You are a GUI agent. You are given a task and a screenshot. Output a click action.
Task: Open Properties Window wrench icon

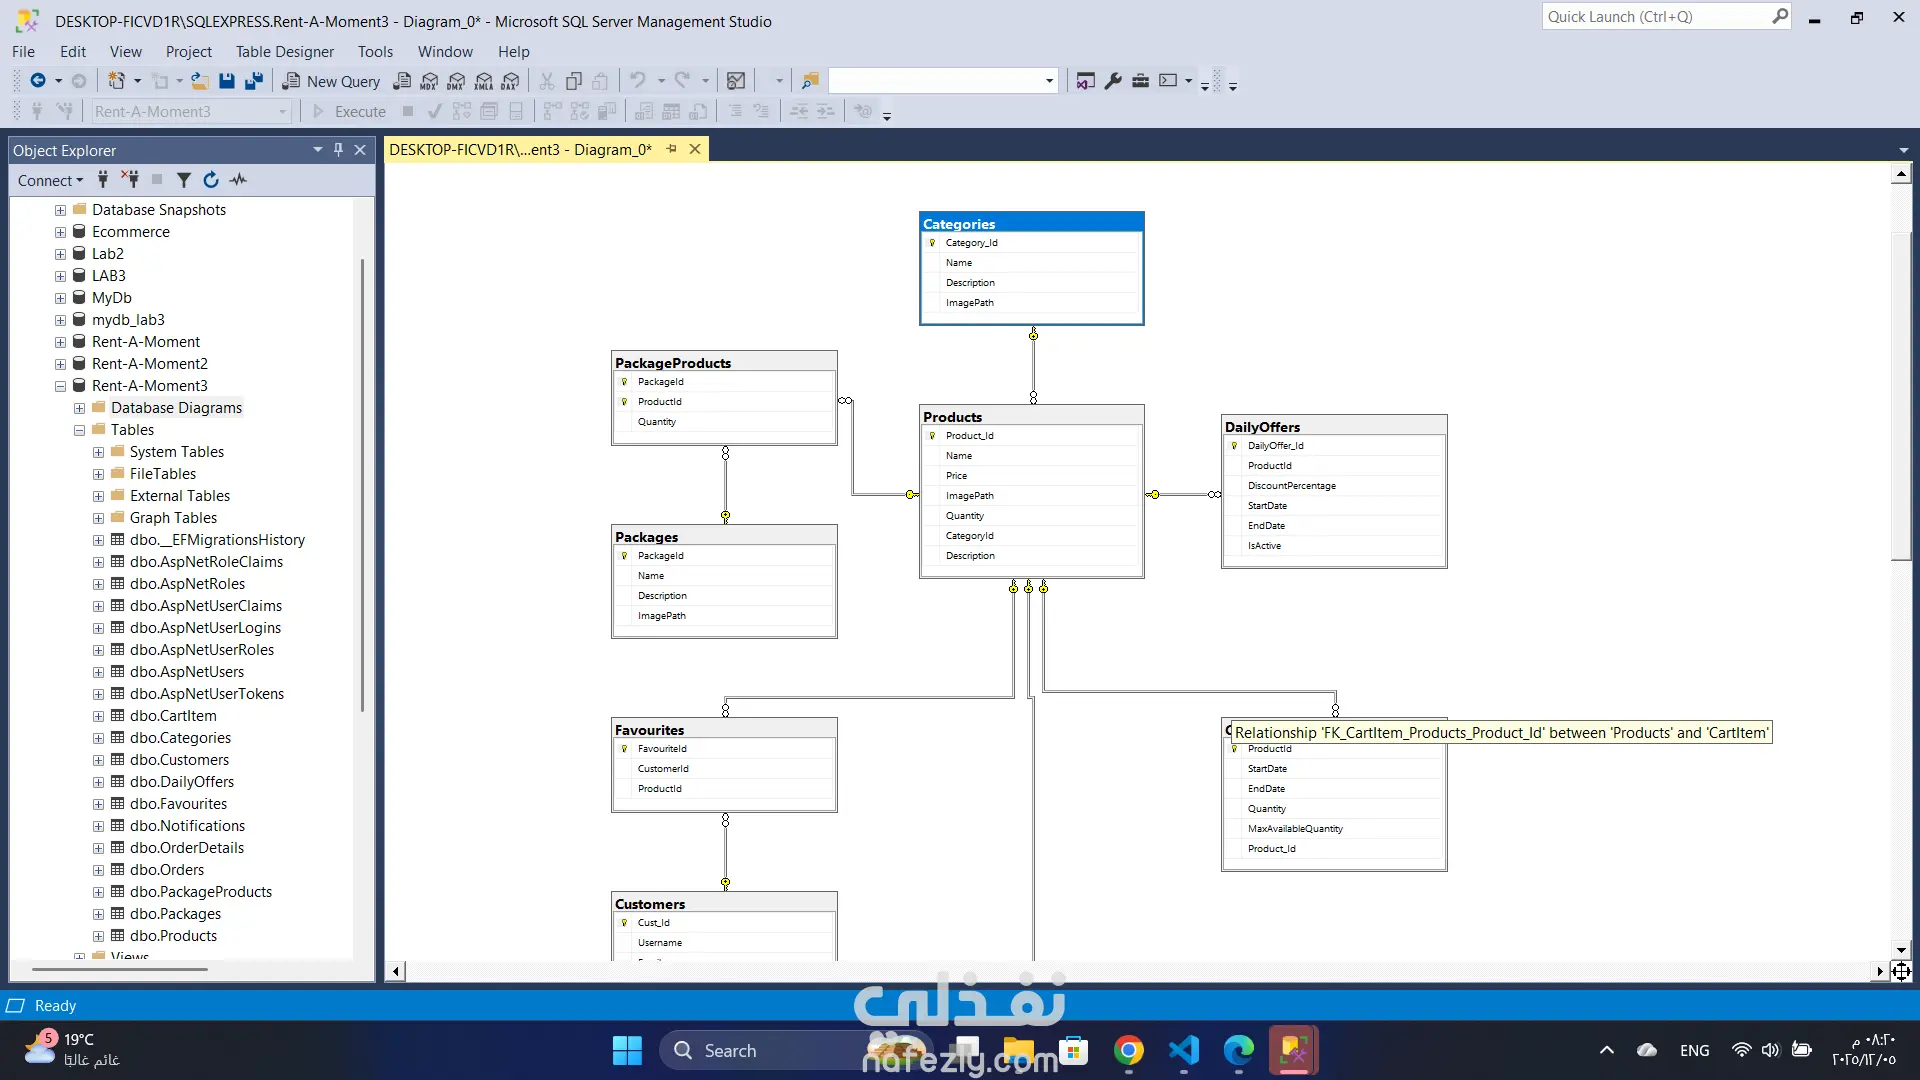point(1113,81)
